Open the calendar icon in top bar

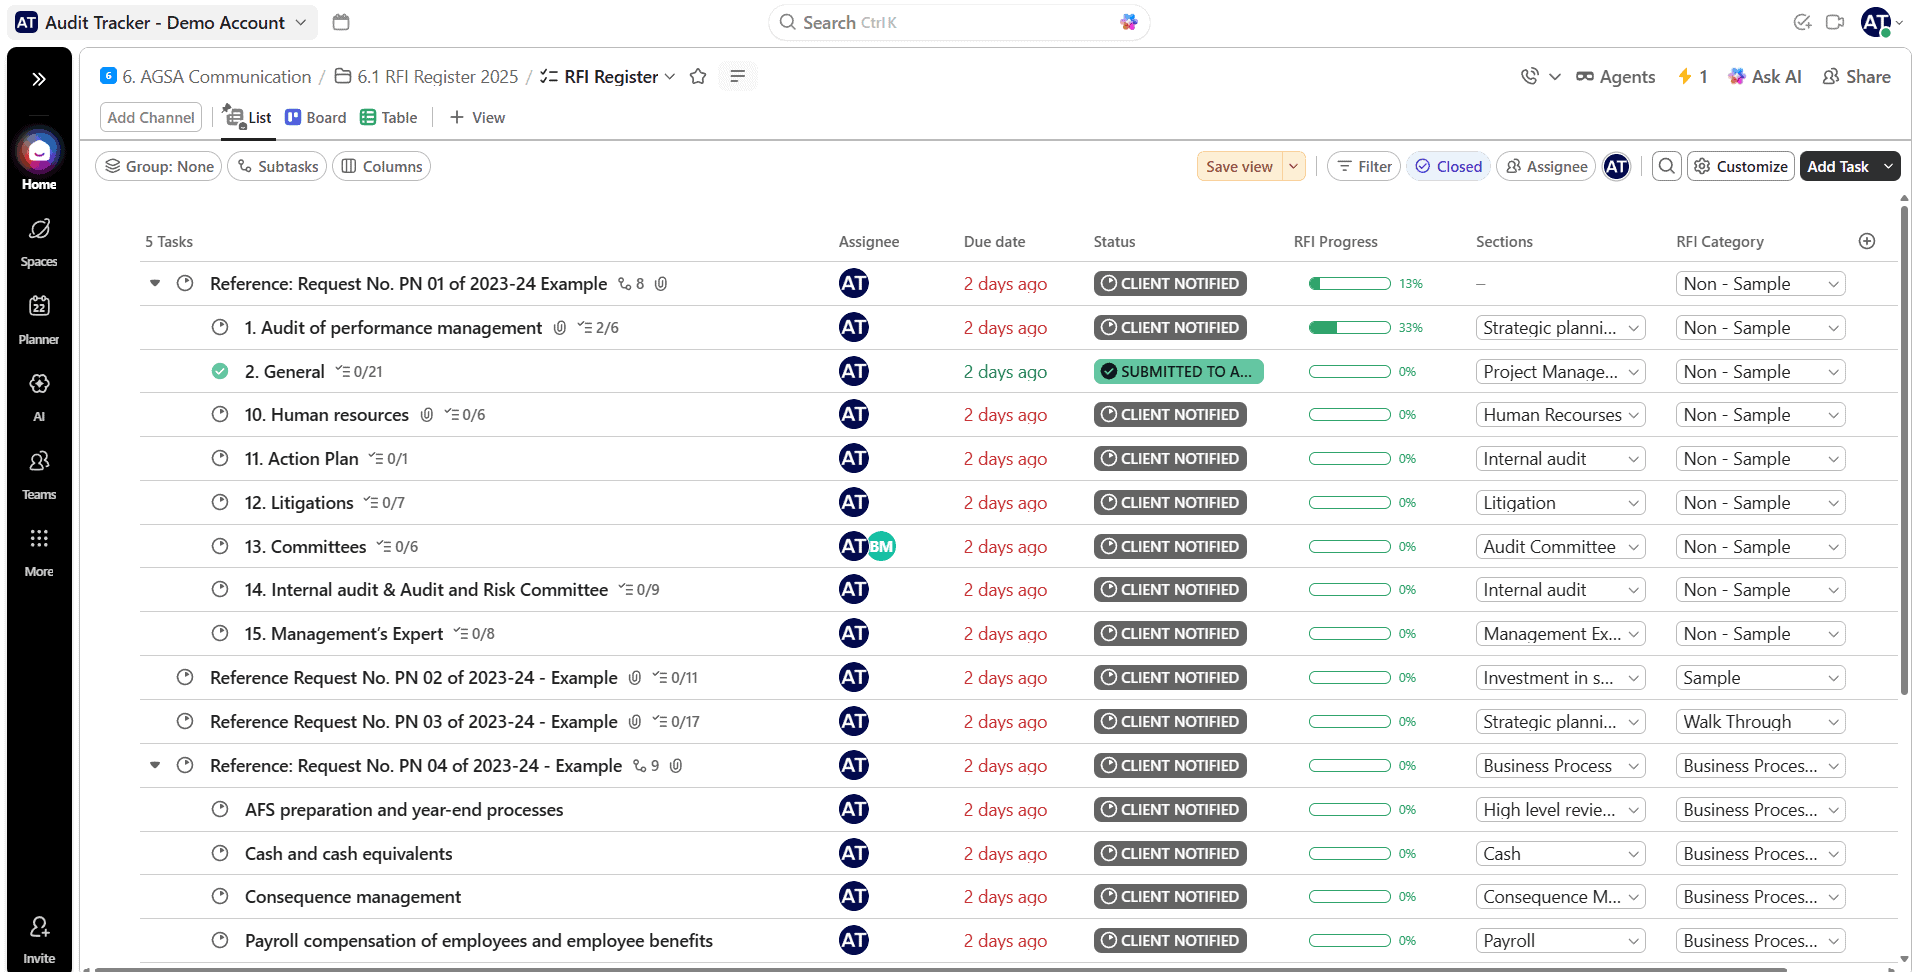coord(341,22)
